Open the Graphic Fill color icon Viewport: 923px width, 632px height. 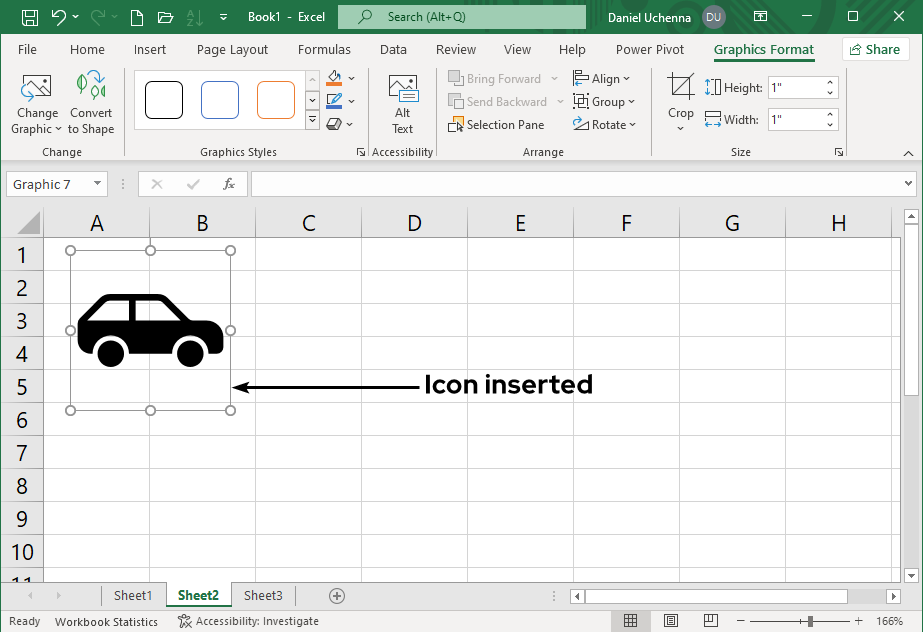(334, 77)
